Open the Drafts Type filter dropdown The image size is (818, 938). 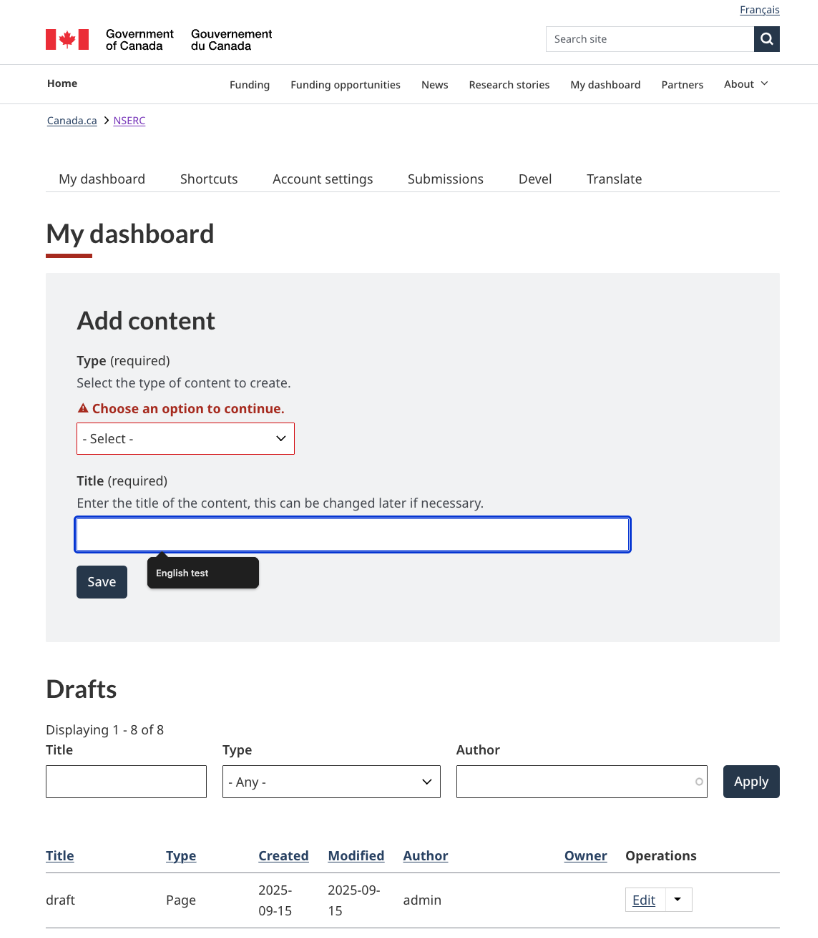tap(331, 782)
